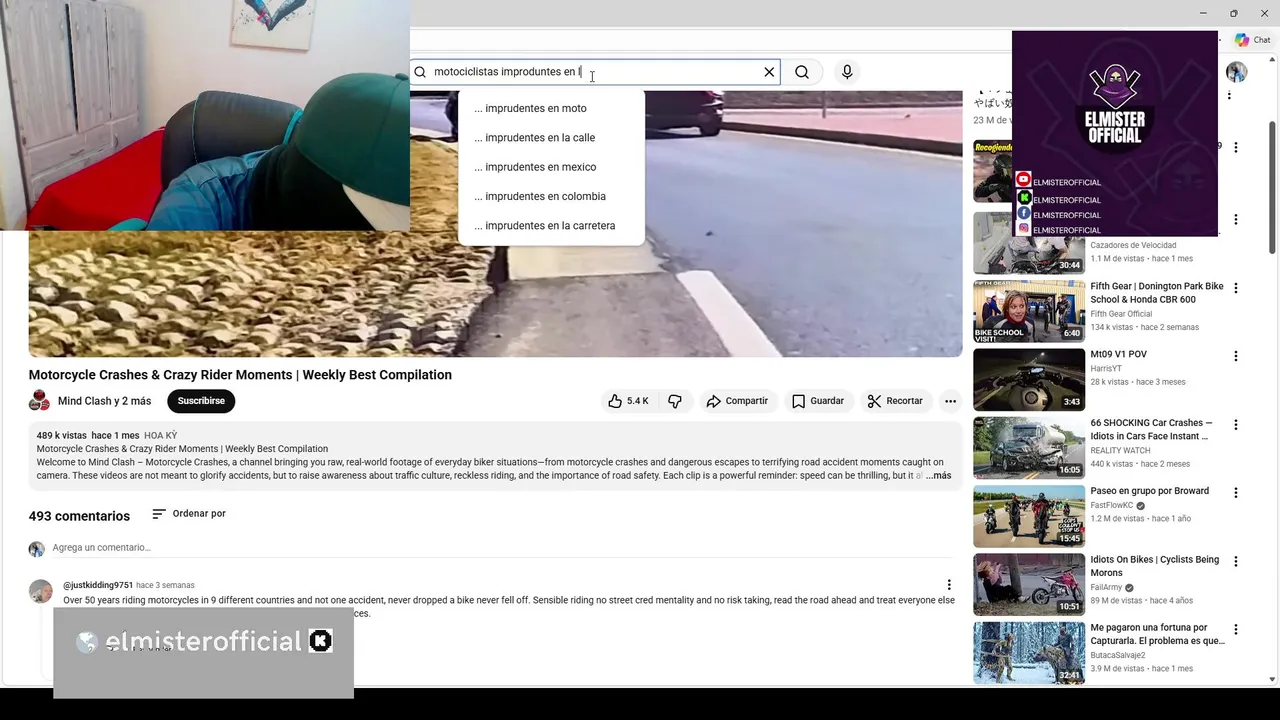Open more actions menu beside Recortar
The width and height of the screenshot is (1280, 720).
tap(950, 401)
